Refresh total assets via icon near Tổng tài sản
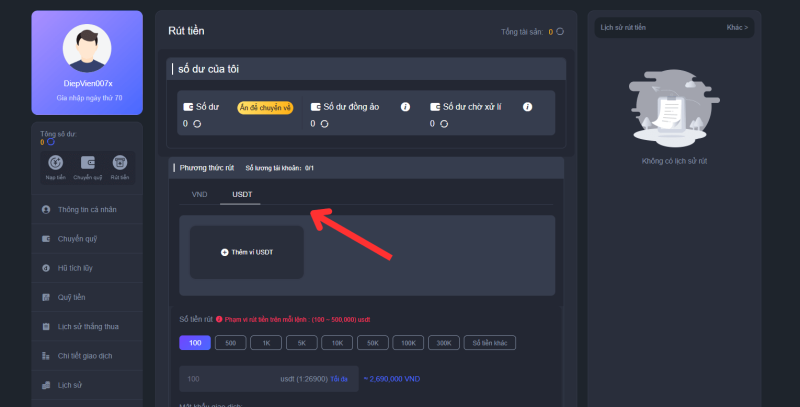Viewport: 800px width, 407px height. 560,32
